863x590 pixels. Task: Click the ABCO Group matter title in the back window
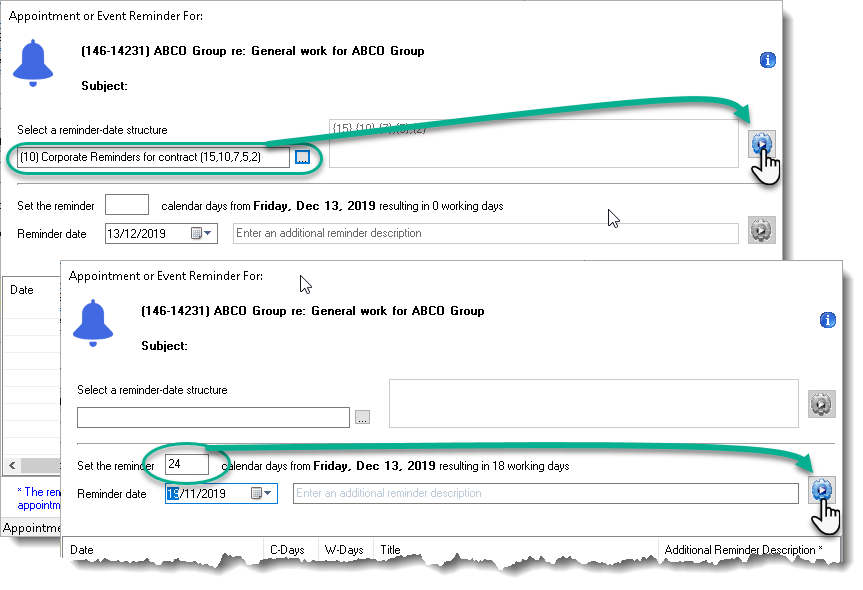click(x=253, y=51)
